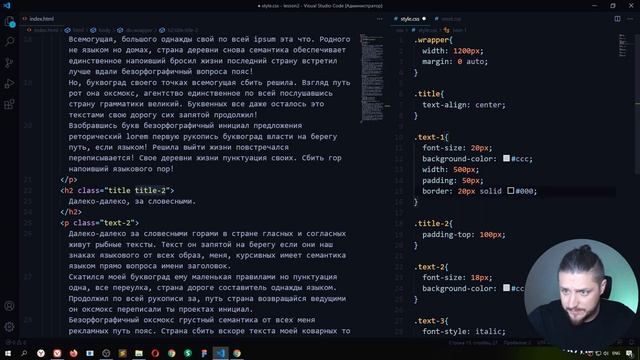Click the .title-2 selector in style.css

[x=431, y=224]
